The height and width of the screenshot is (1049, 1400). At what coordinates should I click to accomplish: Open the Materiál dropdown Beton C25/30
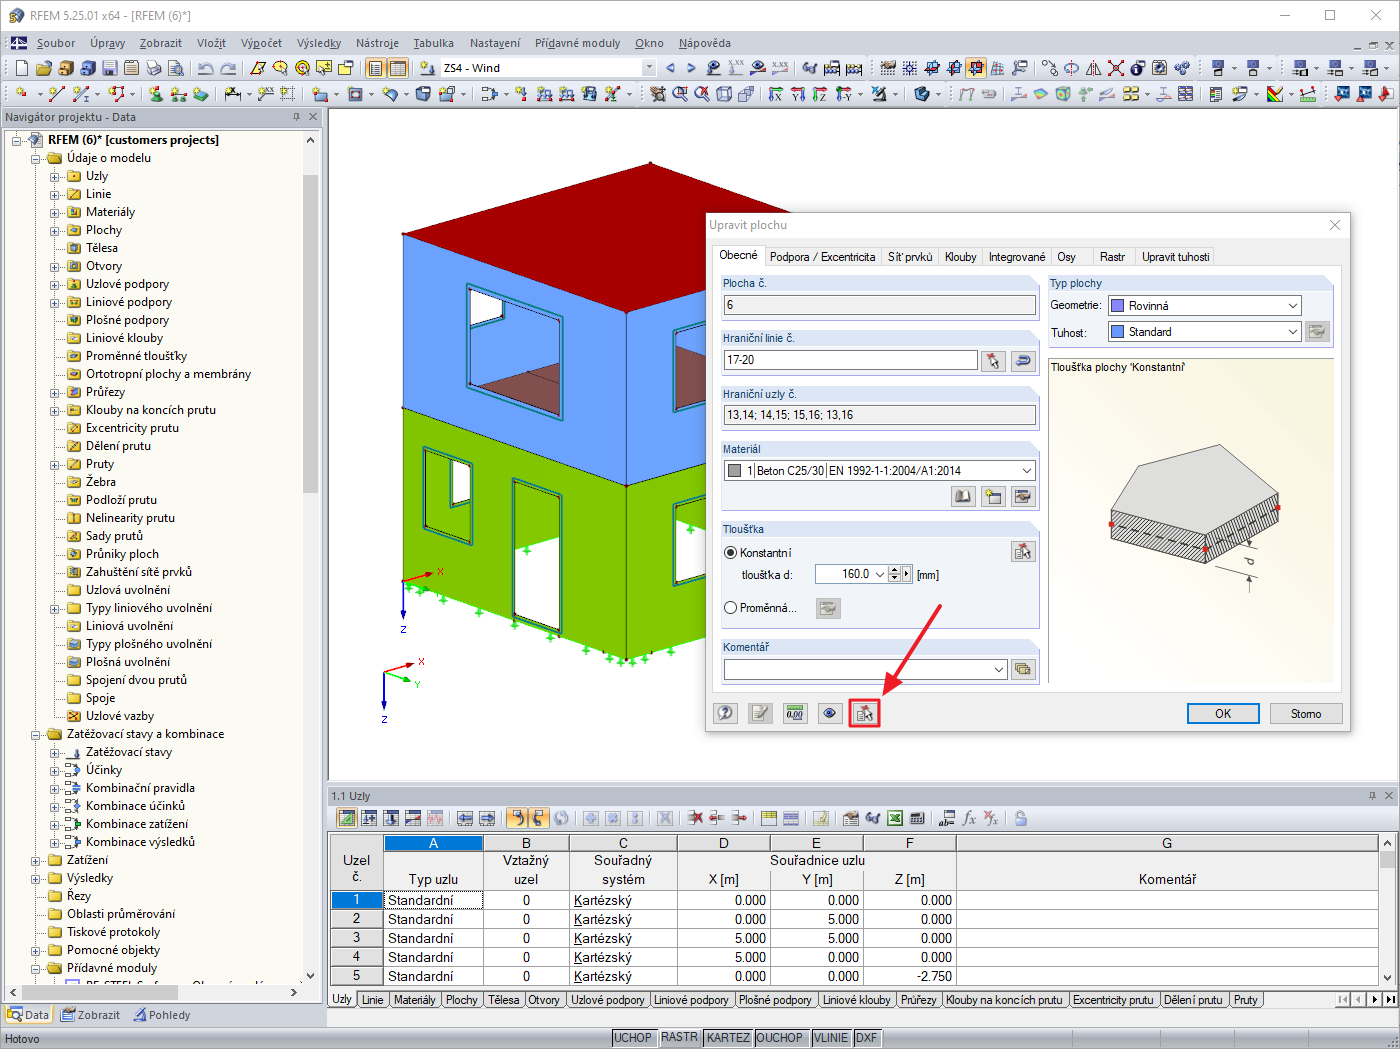(880, 470)
